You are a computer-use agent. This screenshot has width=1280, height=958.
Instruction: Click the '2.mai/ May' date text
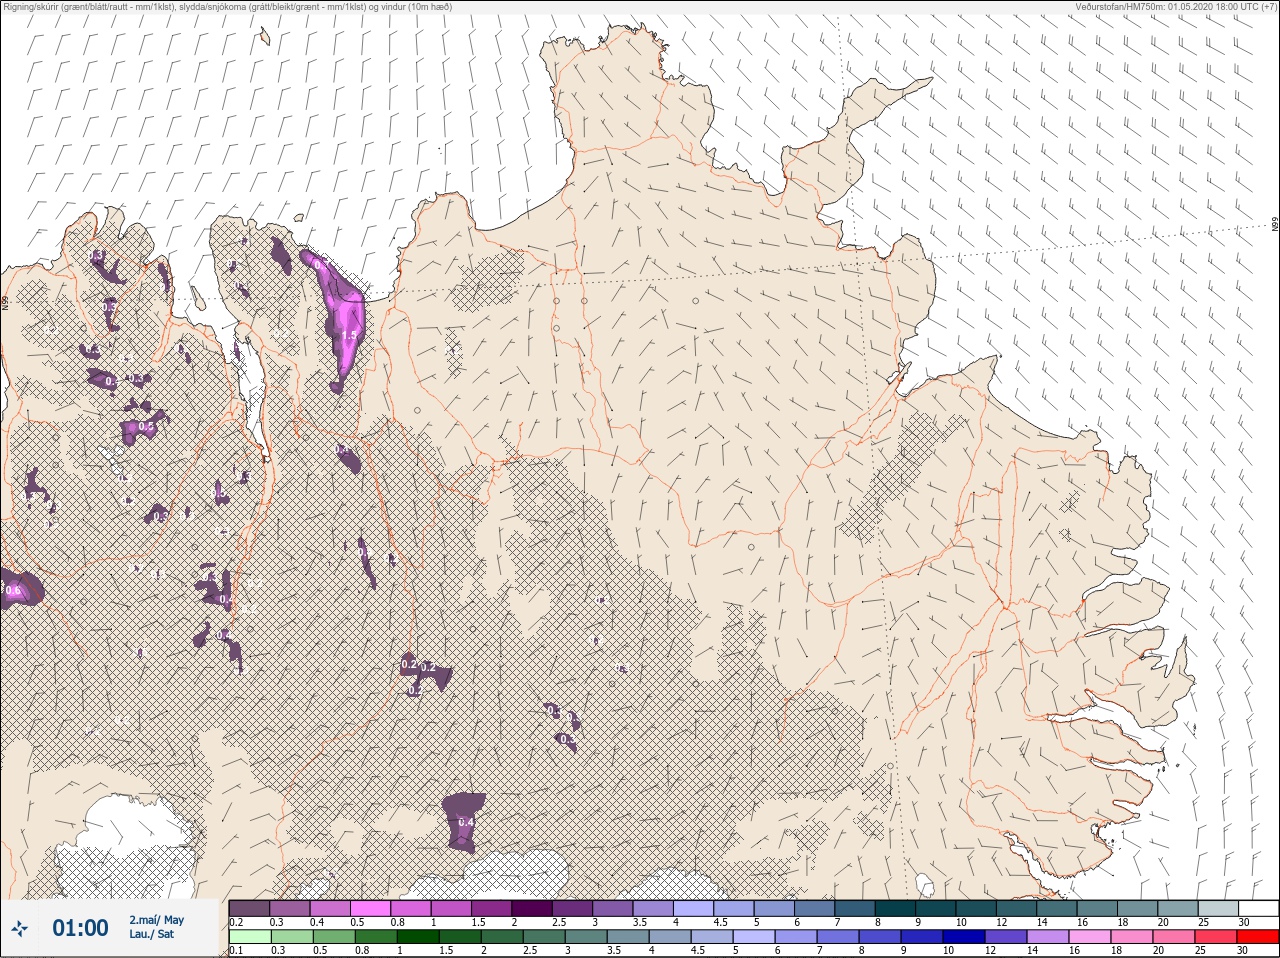click(x=157, y=920)
